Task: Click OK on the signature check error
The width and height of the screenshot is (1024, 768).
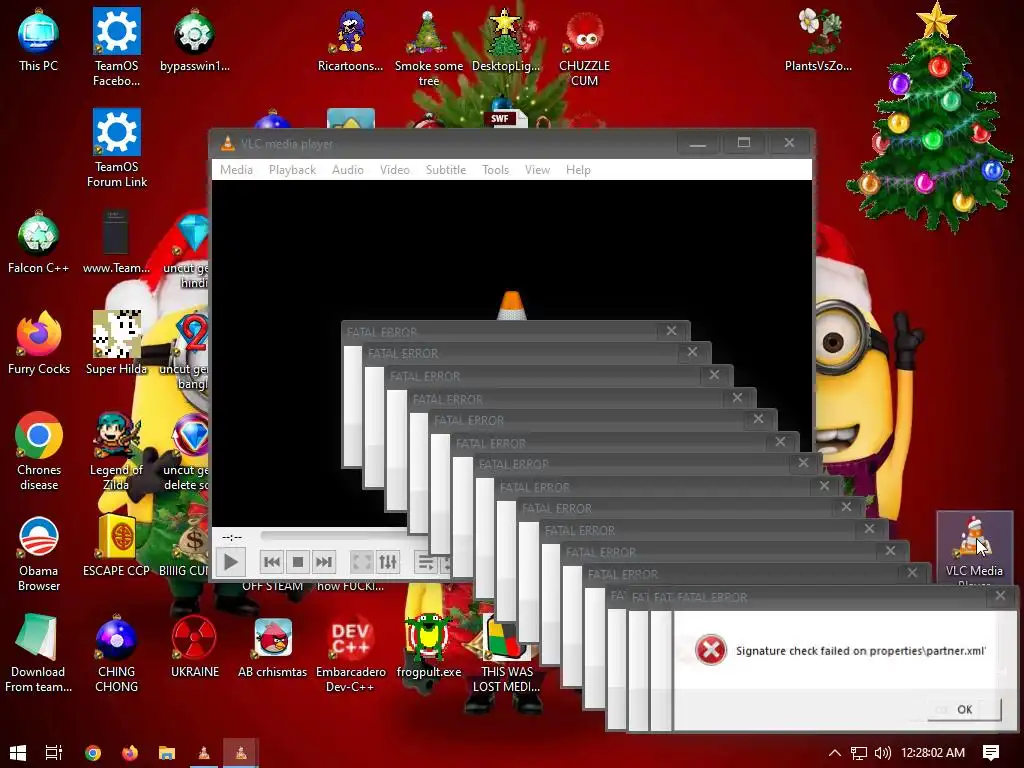Action: coord(965,709)
